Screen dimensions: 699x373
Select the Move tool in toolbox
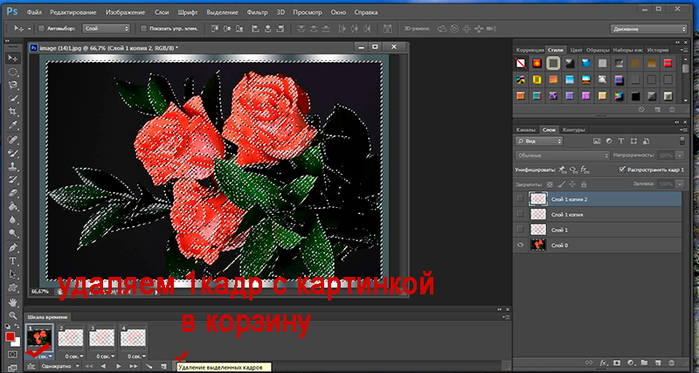pyautogui.click(x=13, y=58)
